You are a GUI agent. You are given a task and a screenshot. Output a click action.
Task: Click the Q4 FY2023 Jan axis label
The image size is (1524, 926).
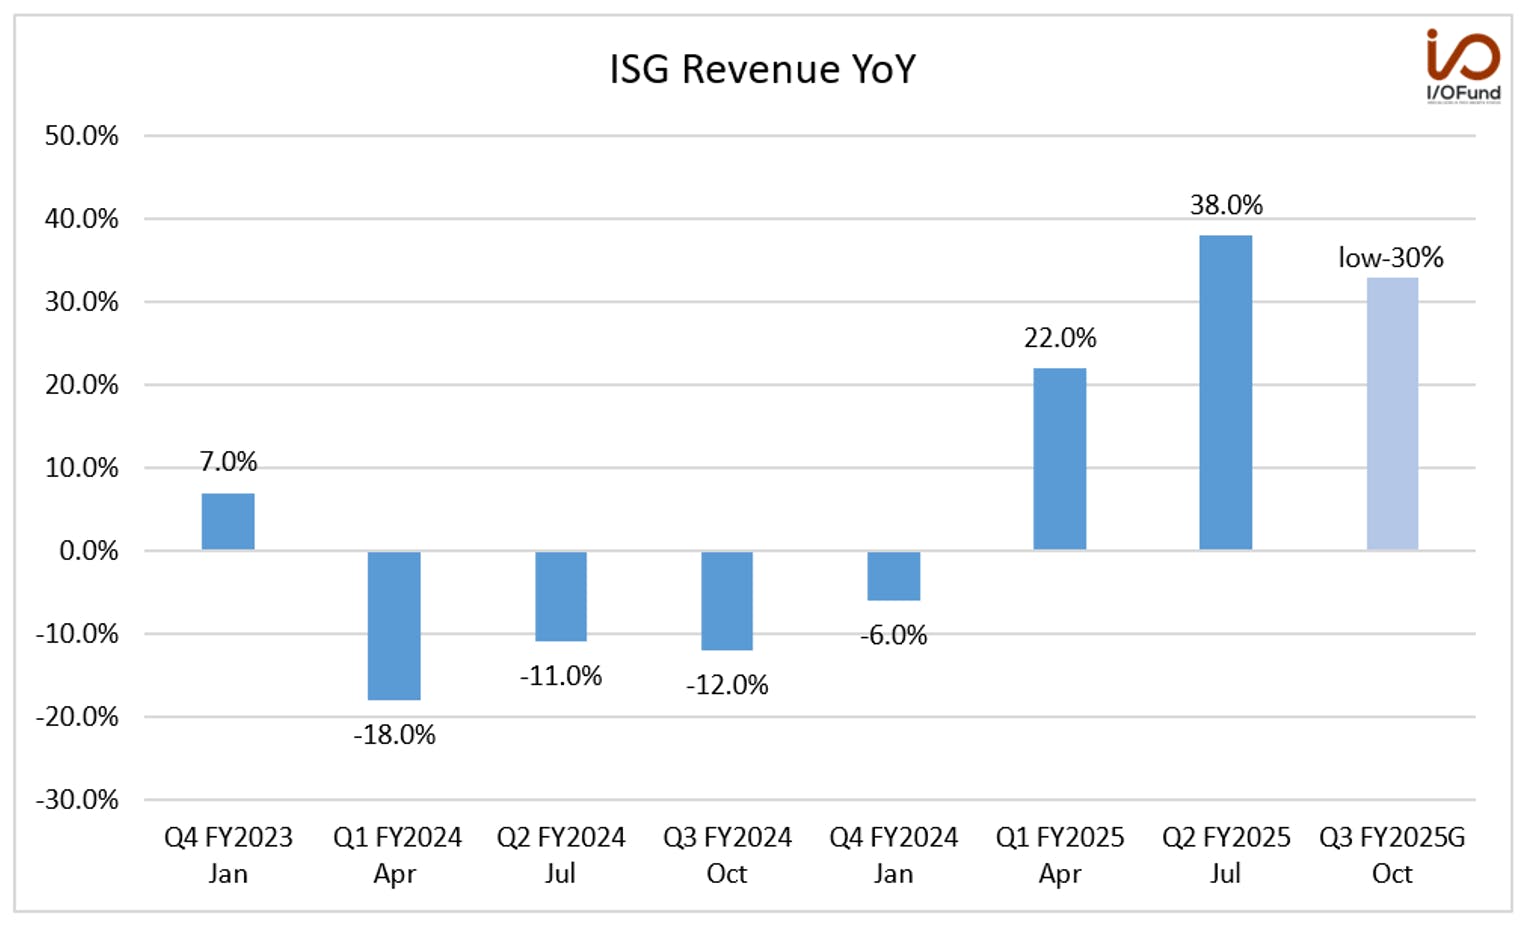pyautogui.click(x=228, y=855)
